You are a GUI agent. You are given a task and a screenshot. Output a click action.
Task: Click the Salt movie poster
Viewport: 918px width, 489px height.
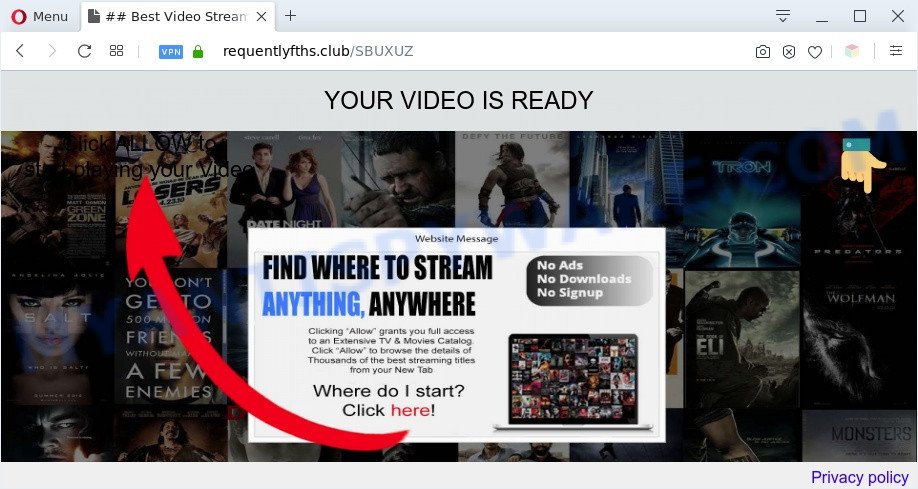click(x=57, y=337)
